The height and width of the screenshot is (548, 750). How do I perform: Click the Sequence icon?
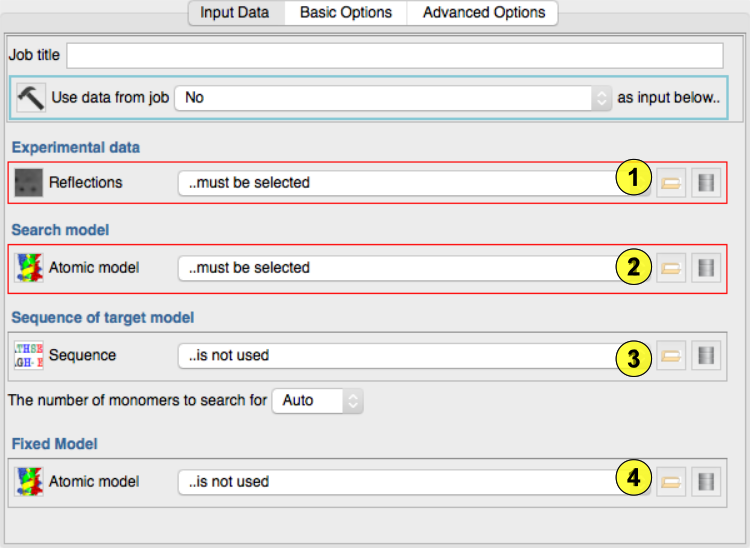pos(28,355)
